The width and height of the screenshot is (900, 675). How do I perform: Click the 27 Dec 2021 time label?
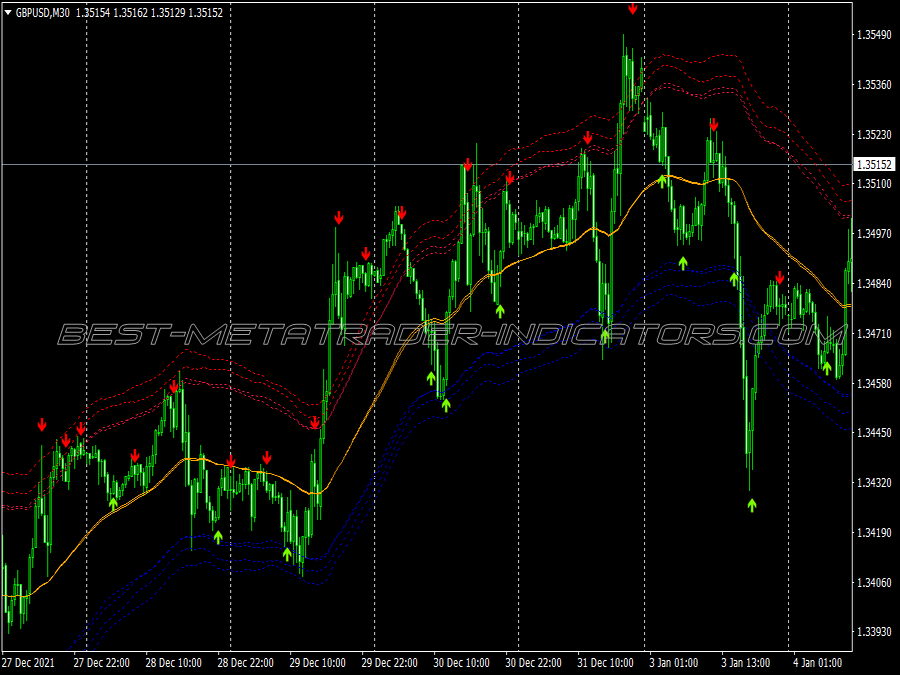(29, 662)
